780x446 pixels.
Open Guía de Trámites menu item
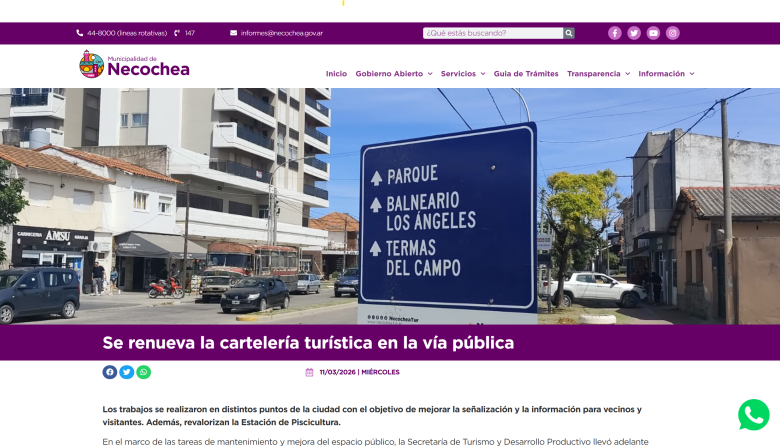point(526,73)
